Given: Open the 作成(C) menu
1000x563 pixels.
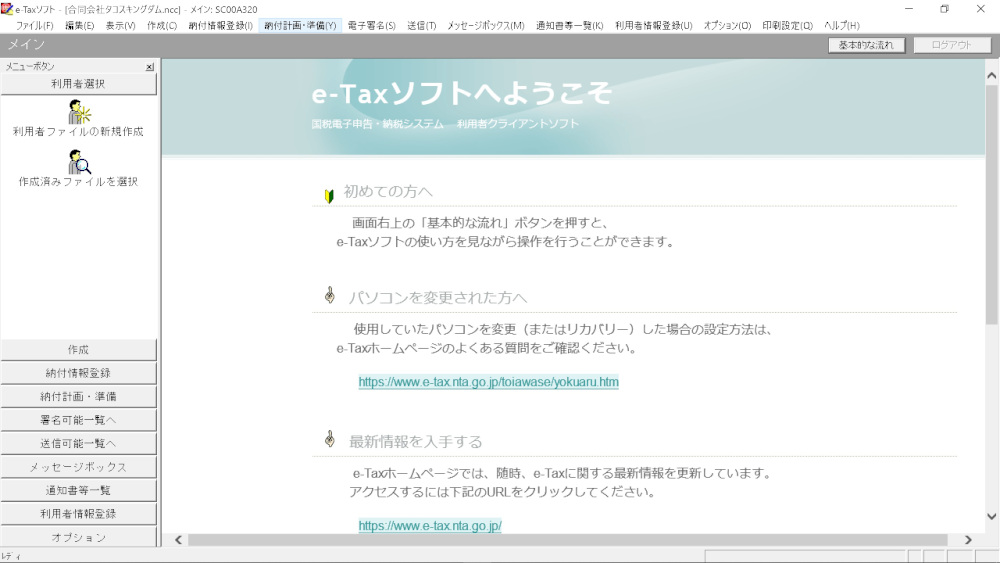Looking at the screenshot, I should pyautogui.click(x=162, y=26).
